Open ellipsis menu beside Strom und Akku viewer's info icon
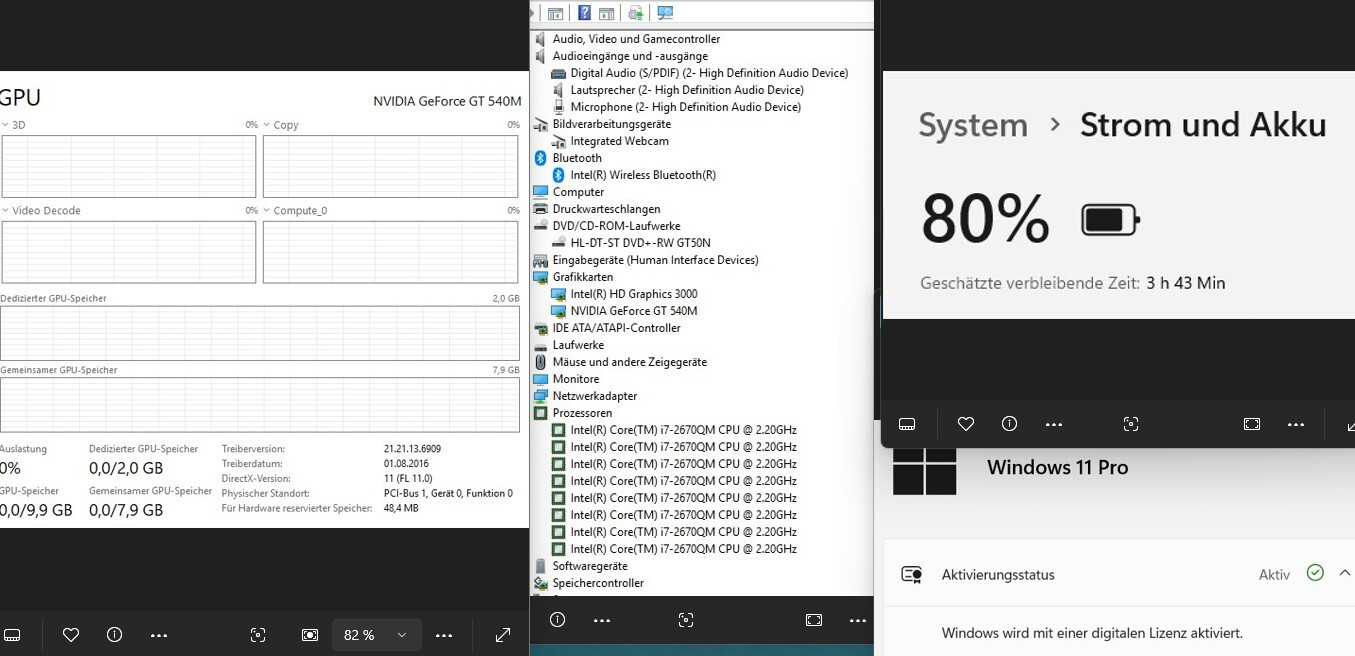This screenshot has height=656, width=1355. (x=1054, y=424)
